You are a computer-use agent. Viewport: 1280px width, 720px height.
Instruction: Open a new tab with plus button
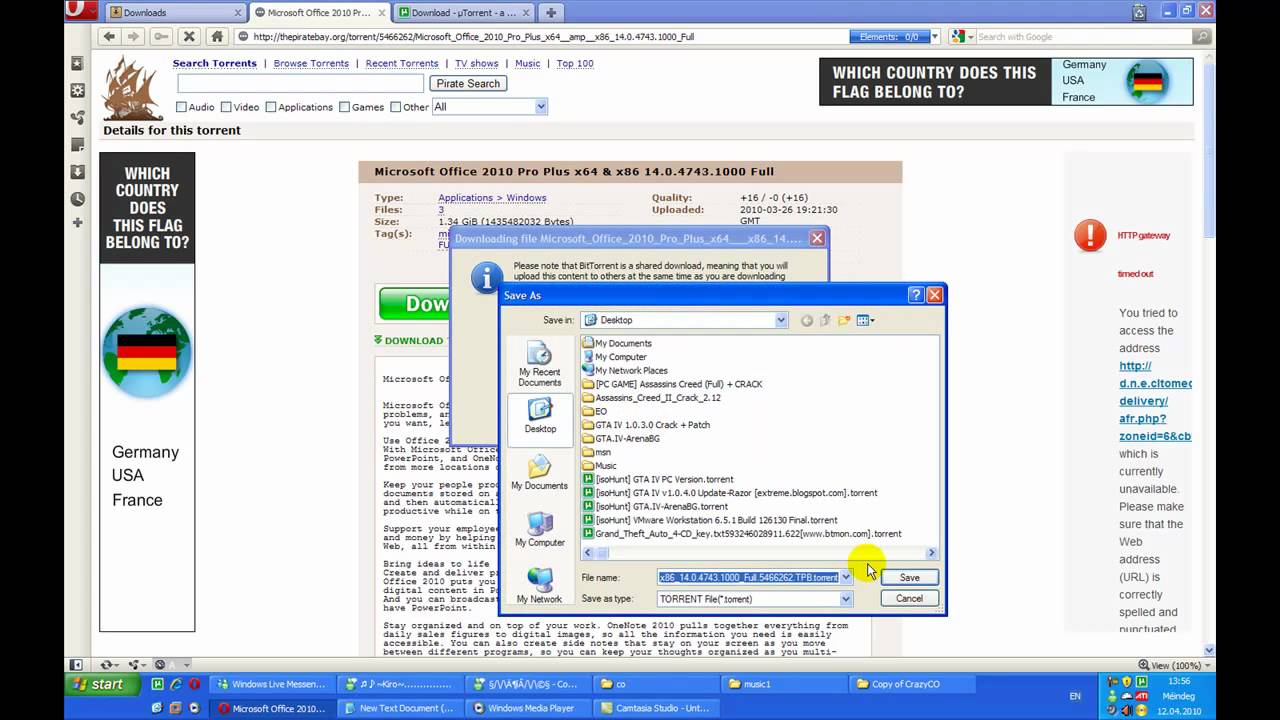(x=550, y=13)
